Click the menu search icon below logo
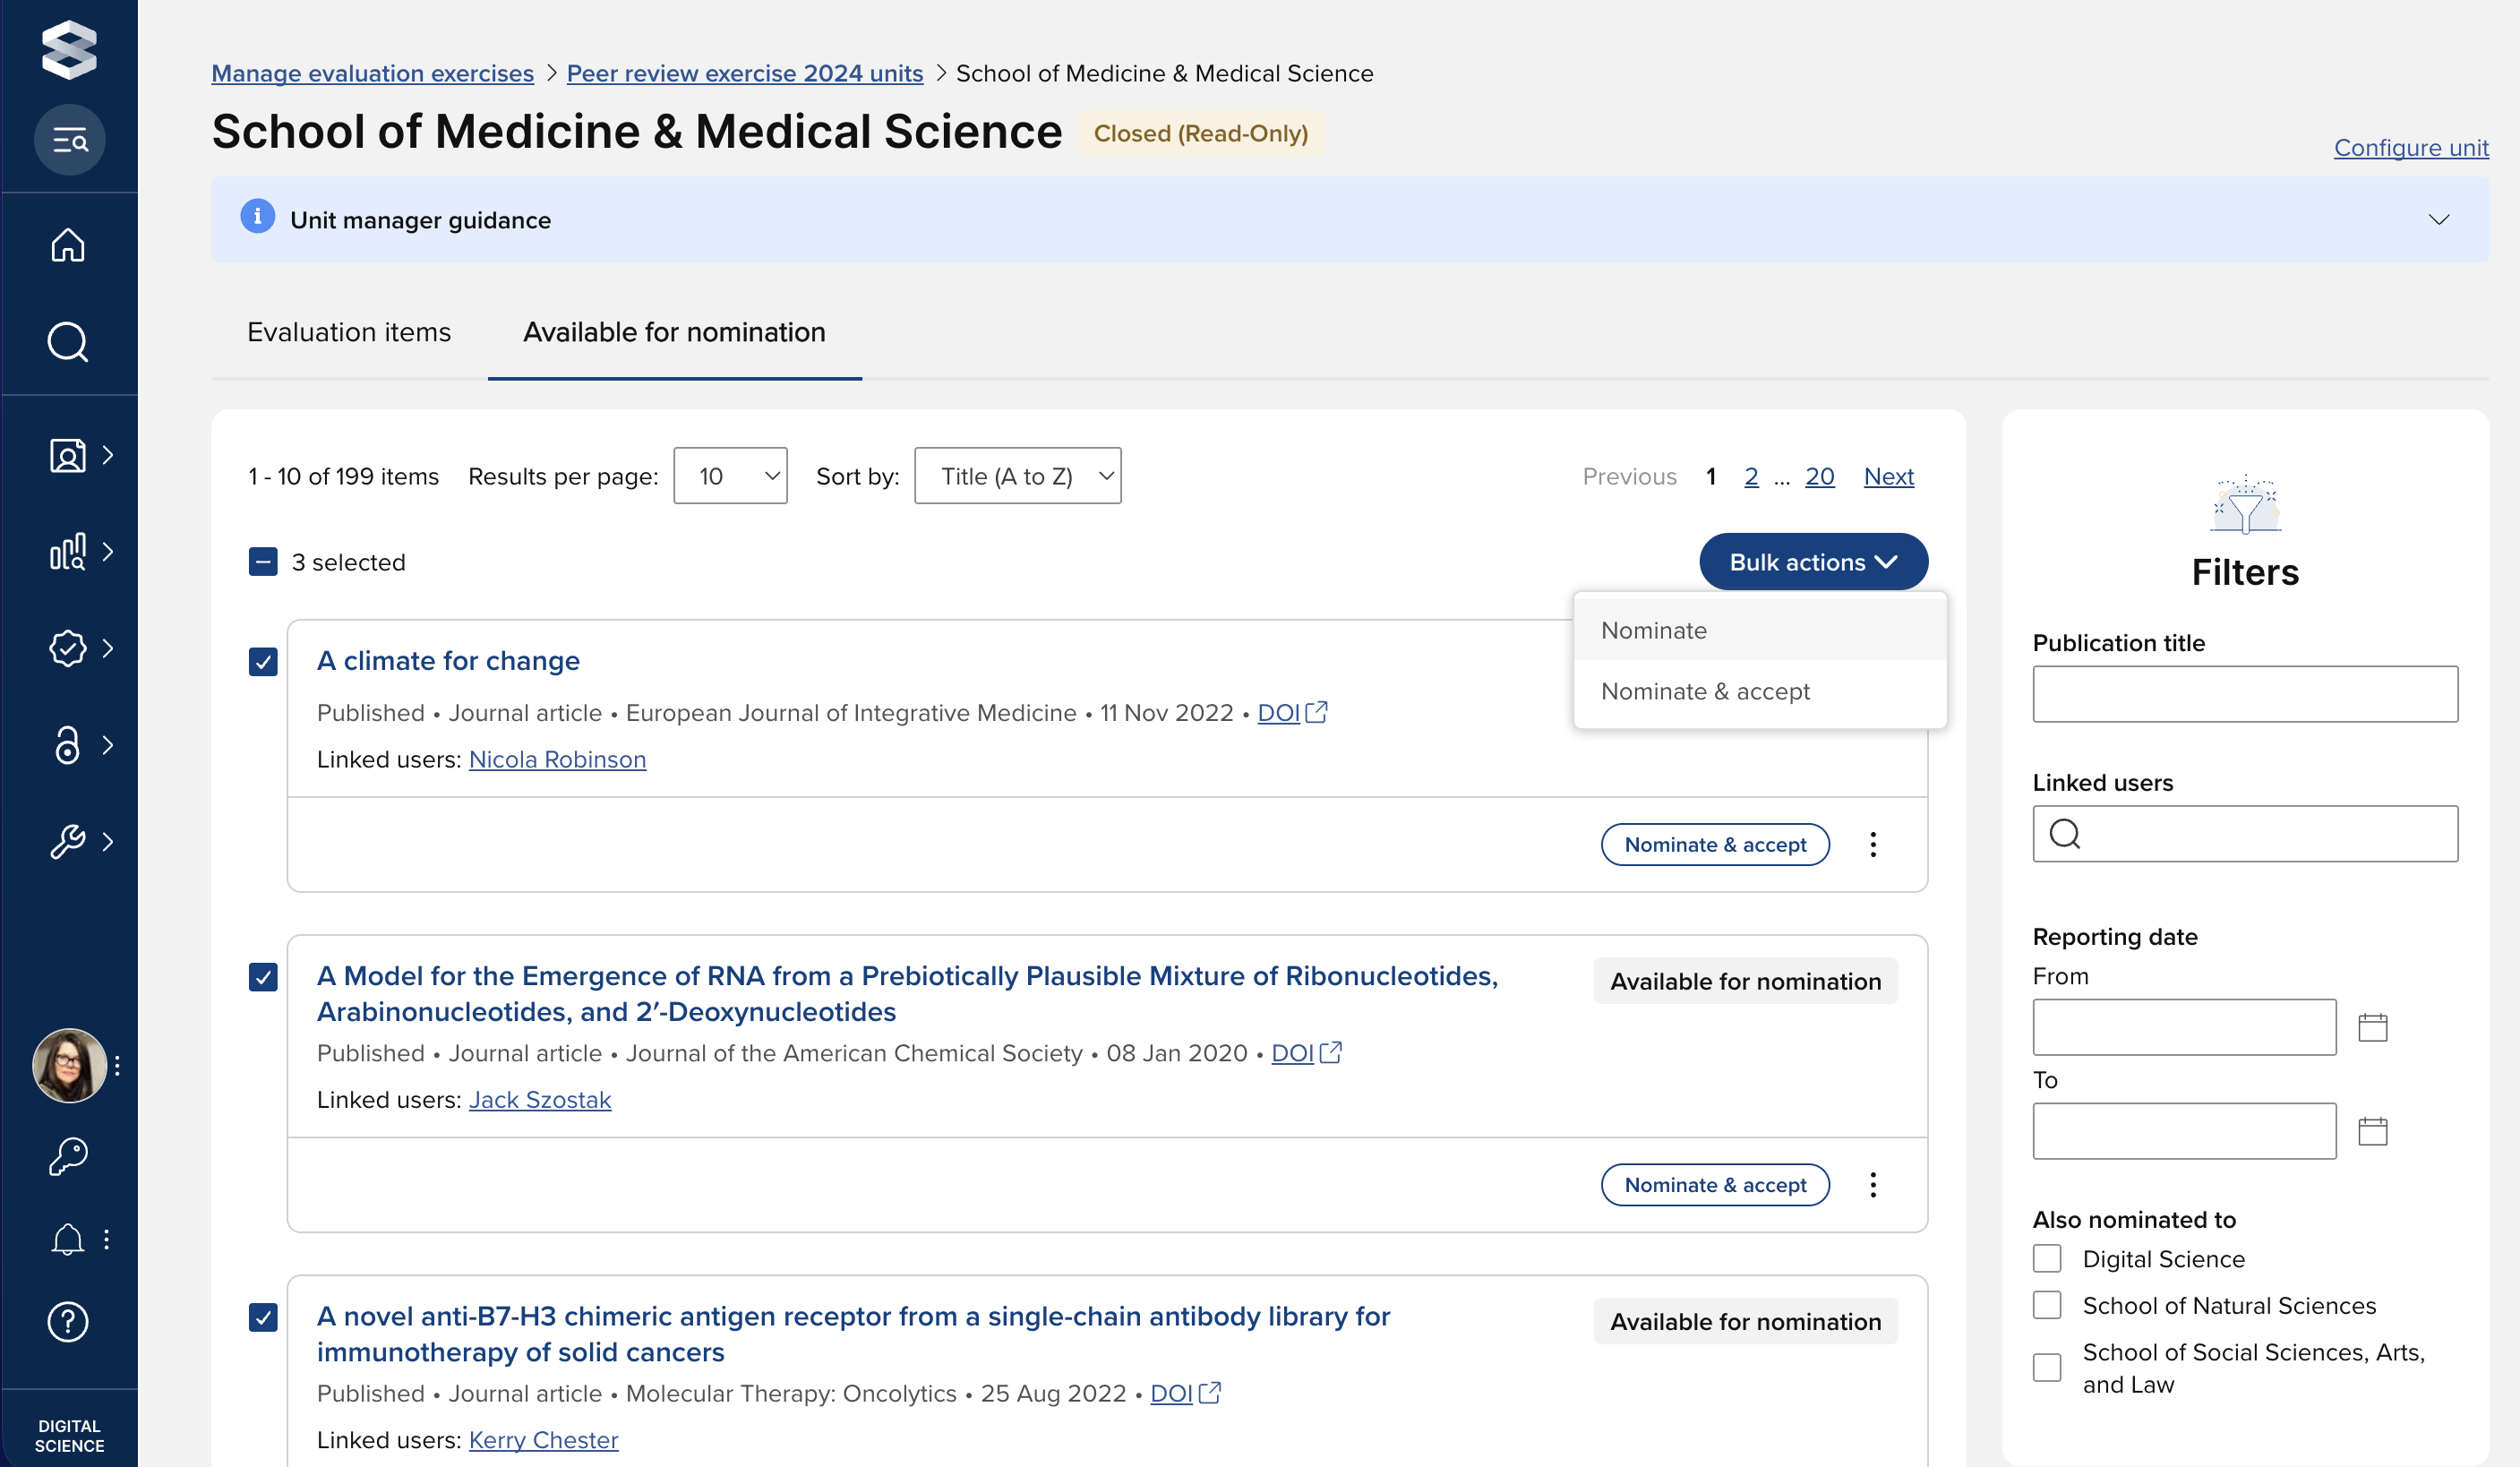Viewport: 2520px width, 1467px height. [x=69, y=140]
